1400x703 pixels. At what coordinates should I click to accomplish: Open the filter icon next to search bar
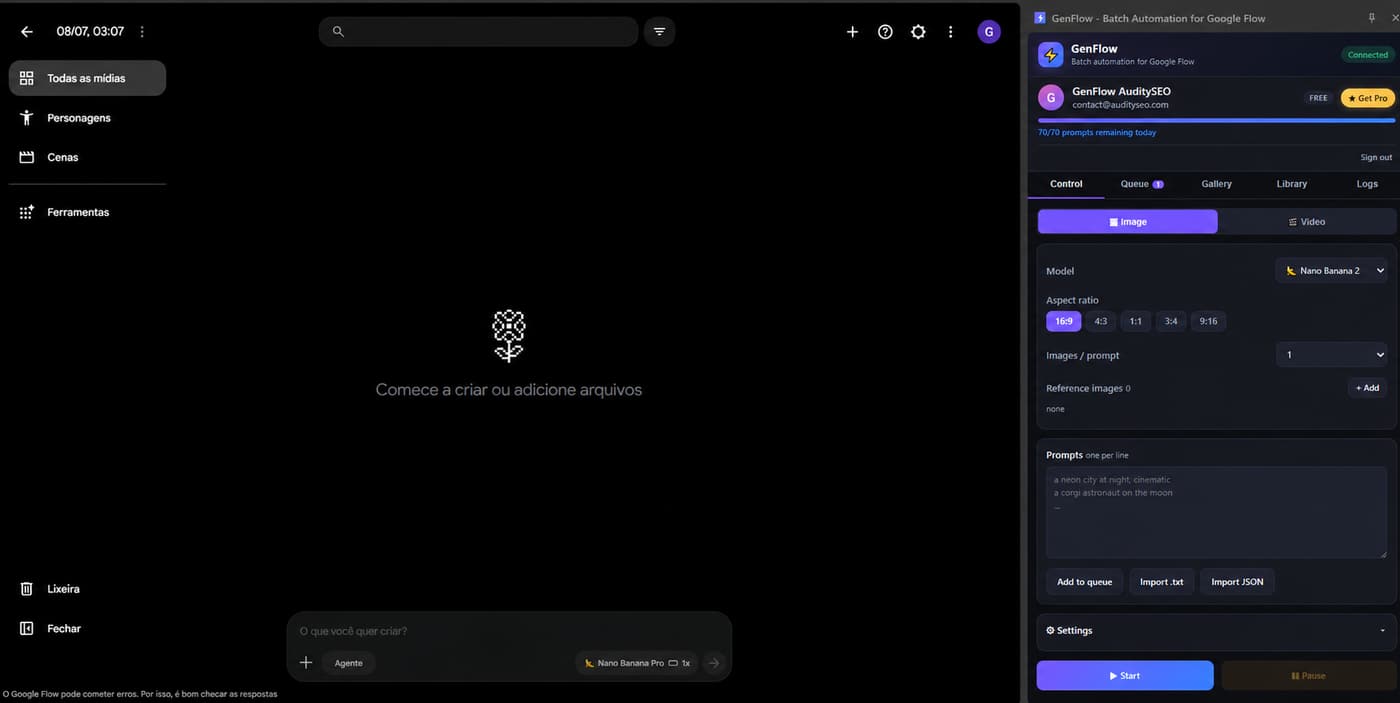[x=659, y=32]
